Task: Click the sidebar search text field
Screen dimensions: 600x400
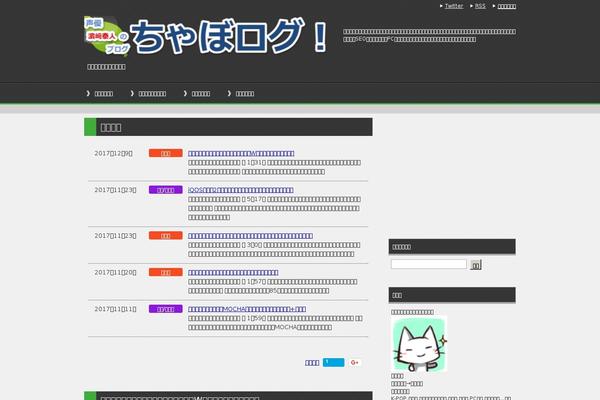Action: (x=429, y=264)
